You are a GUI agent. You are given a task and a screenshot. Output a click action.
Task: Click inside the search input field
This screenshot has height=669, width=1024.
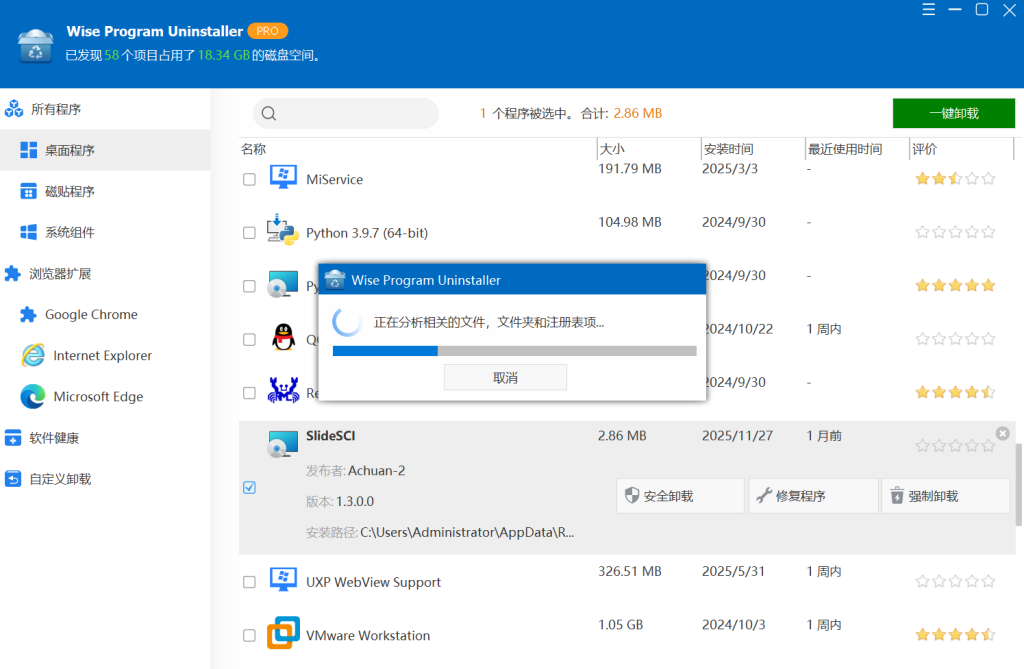click(x=350, y=113)
